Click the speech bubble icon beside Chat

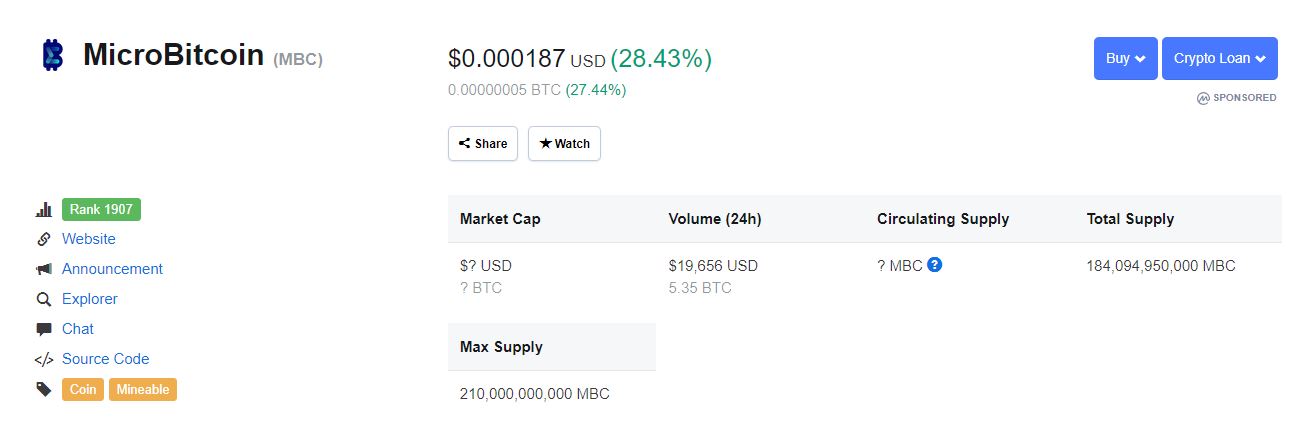pyautogui.click(x=44, y=329)
